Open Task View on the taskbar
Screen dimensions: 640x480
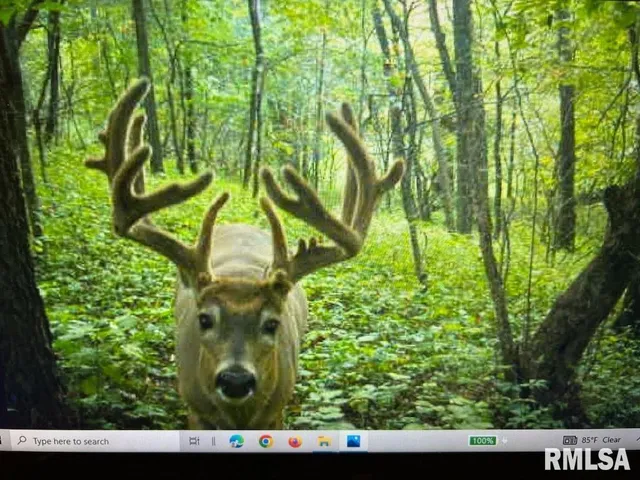(194, 440)
